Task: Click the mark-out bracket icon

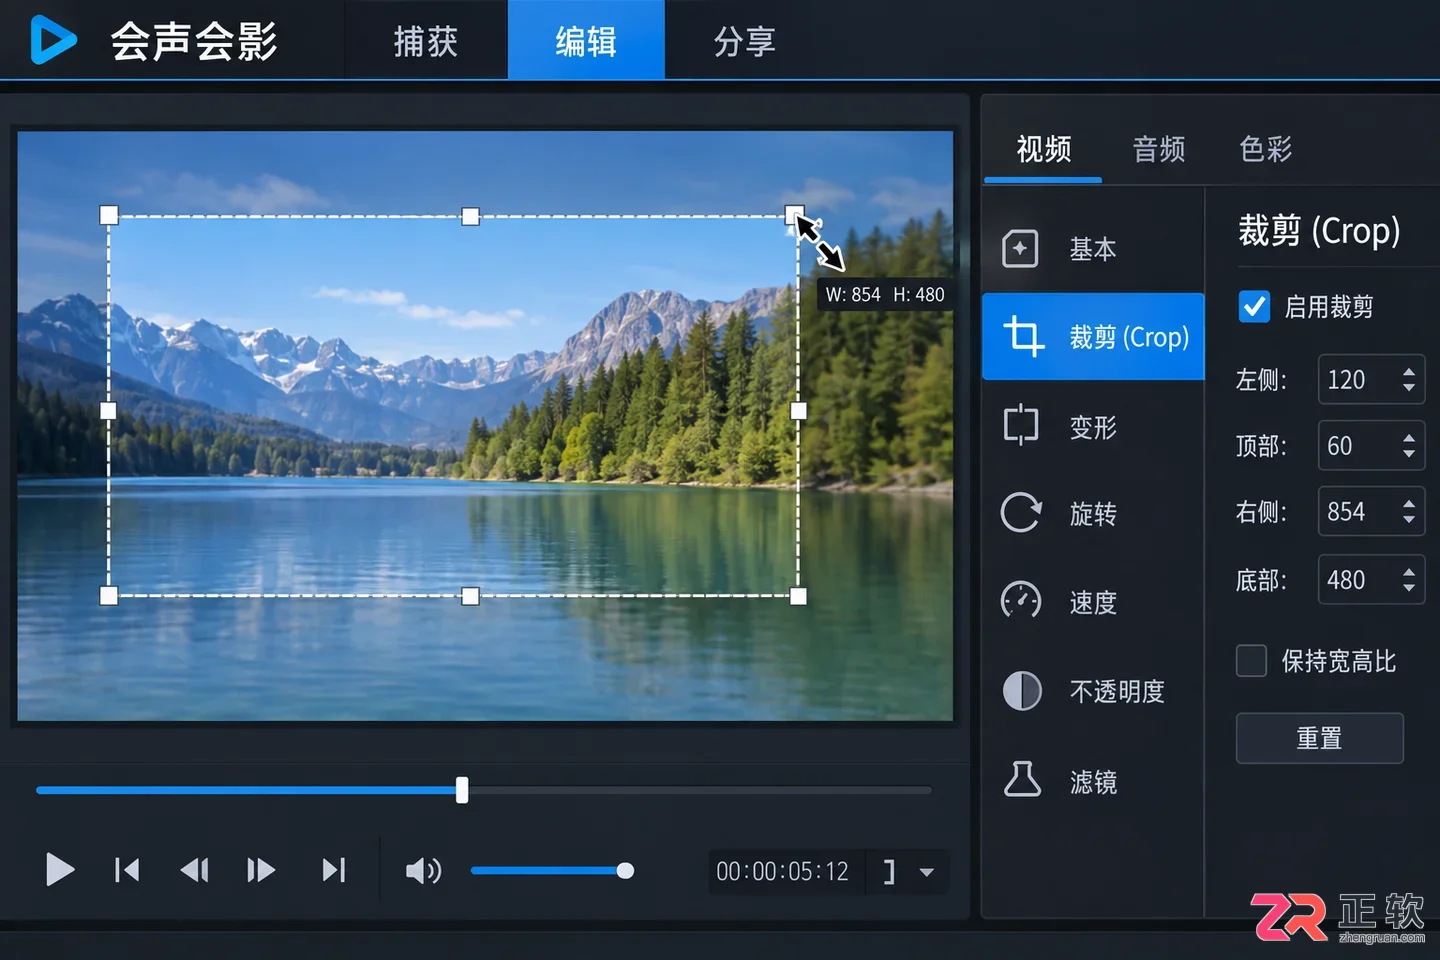Action: (889, 872)
